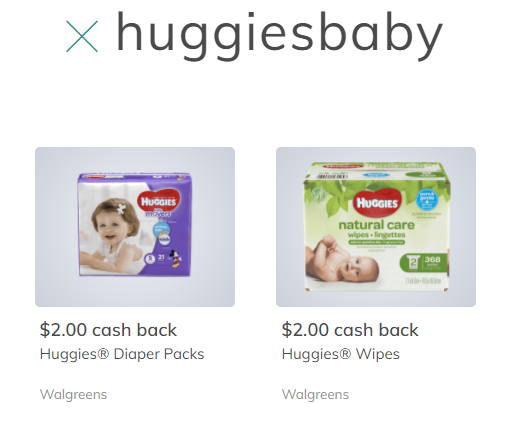Select the Huggies® Diaper Packs title
Viewport: 513px width, 430px height.
pos(122,354)
